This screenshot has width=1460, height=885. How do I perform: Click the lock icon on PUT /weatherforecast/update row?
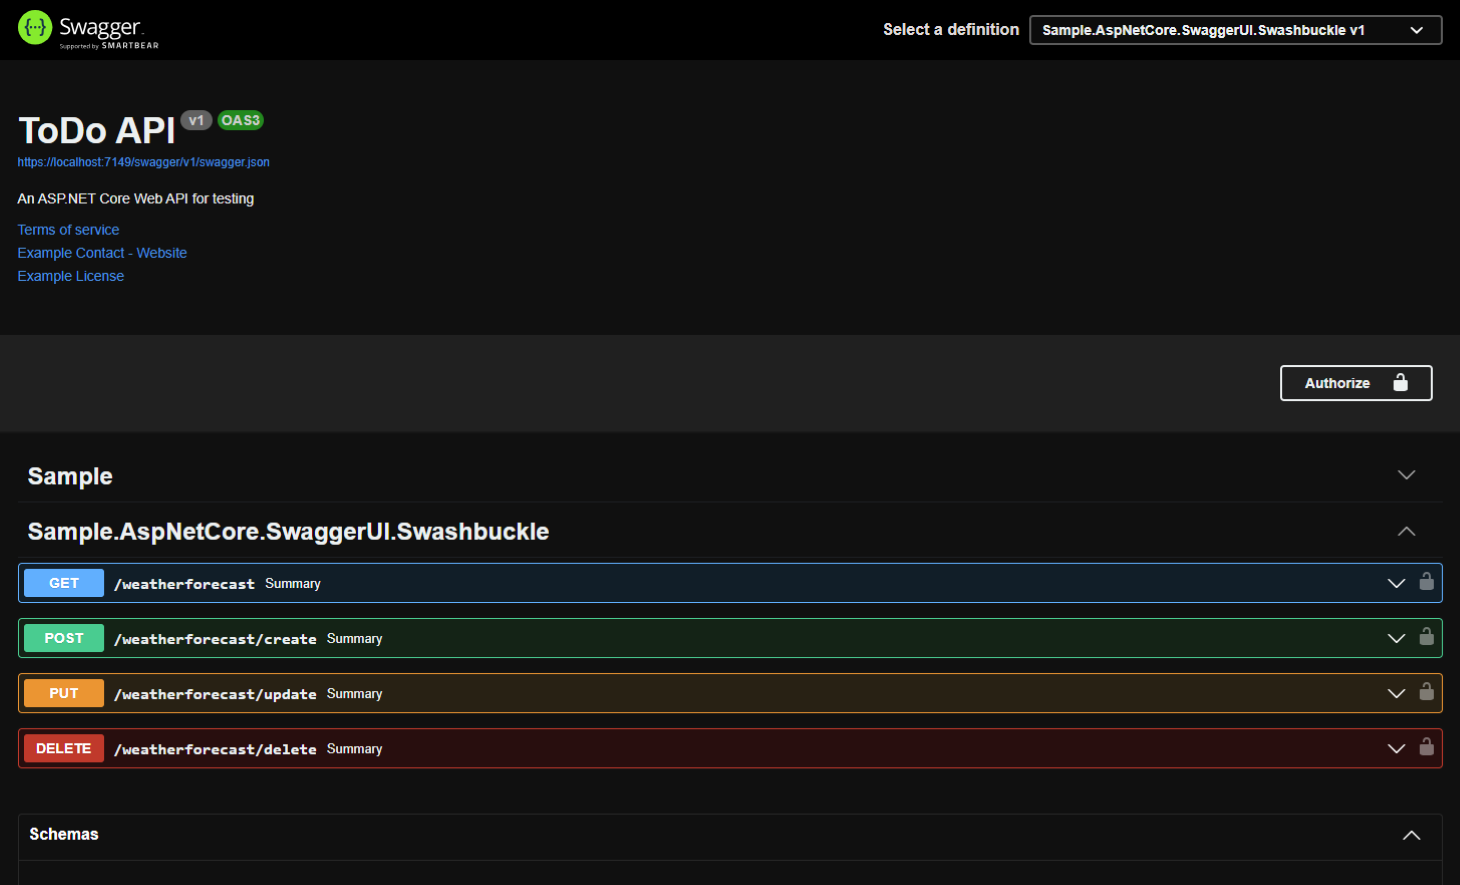(x=1427, y=691)
